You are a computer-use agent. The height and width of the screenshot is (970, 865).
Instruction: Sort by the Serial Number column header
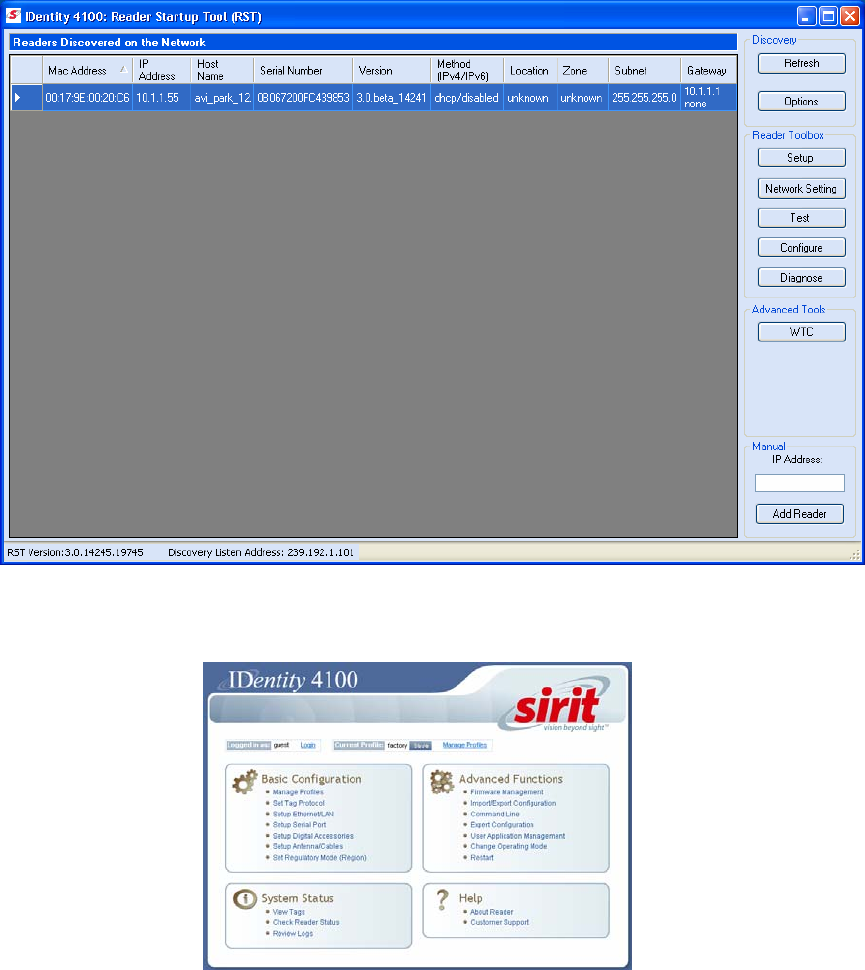303,70
